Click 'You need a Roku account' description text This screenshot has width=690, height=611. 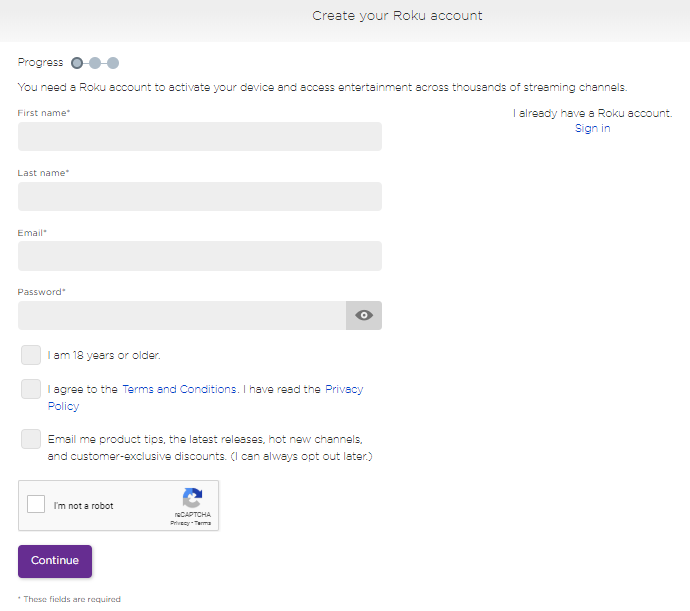[322, 87]
